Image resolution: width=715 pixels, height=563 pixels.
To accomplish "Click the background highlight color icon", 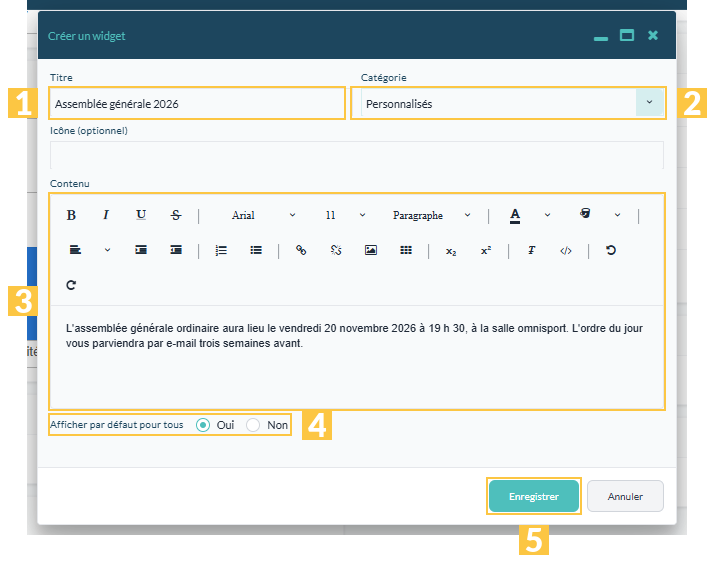I will [585, 214].
